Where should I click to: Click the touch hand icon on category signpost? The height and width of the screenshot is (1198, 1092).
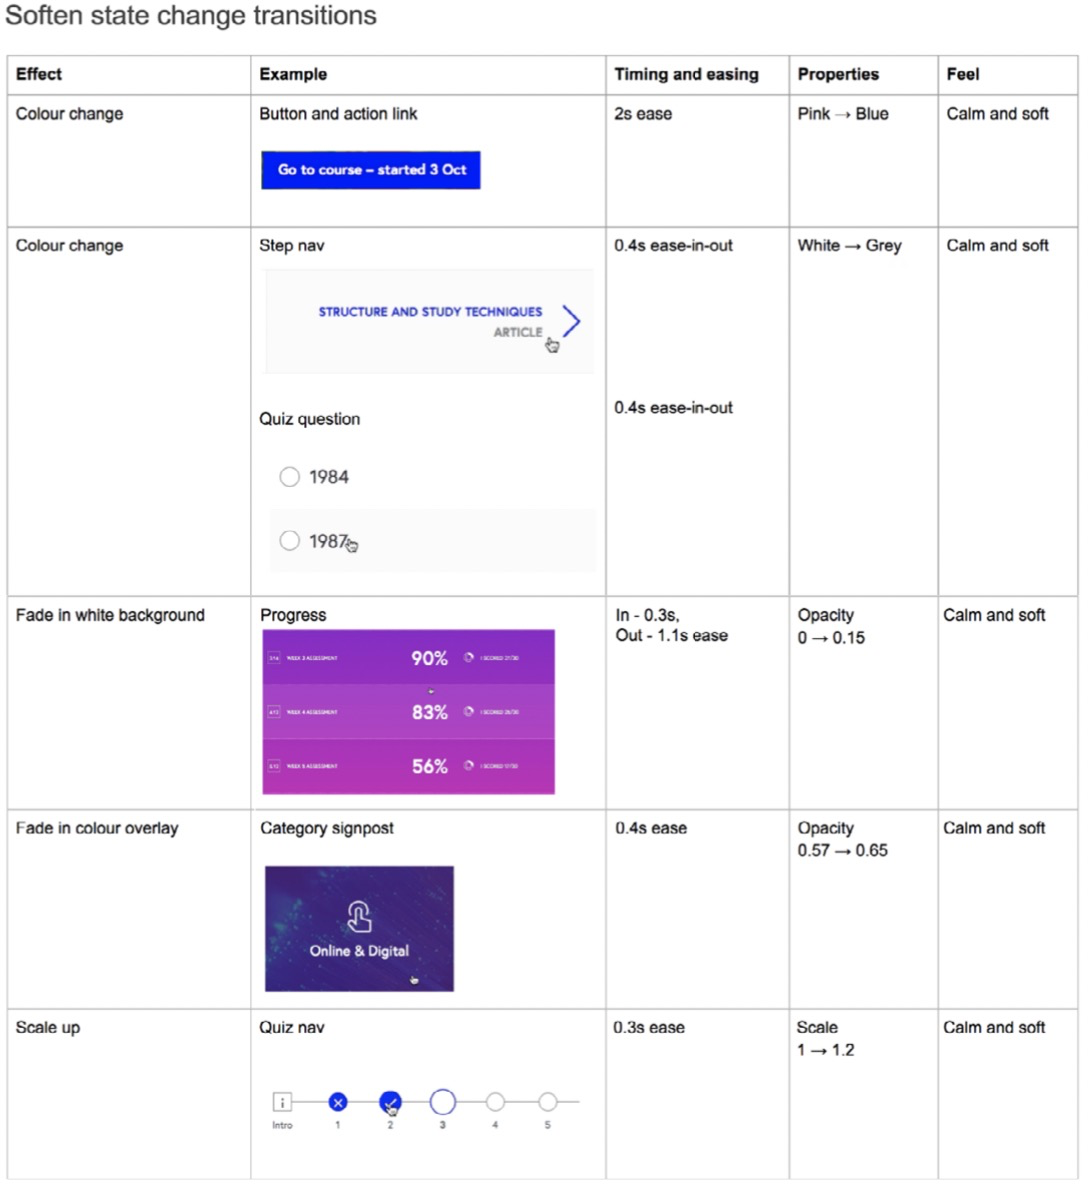tap(359, 917)
